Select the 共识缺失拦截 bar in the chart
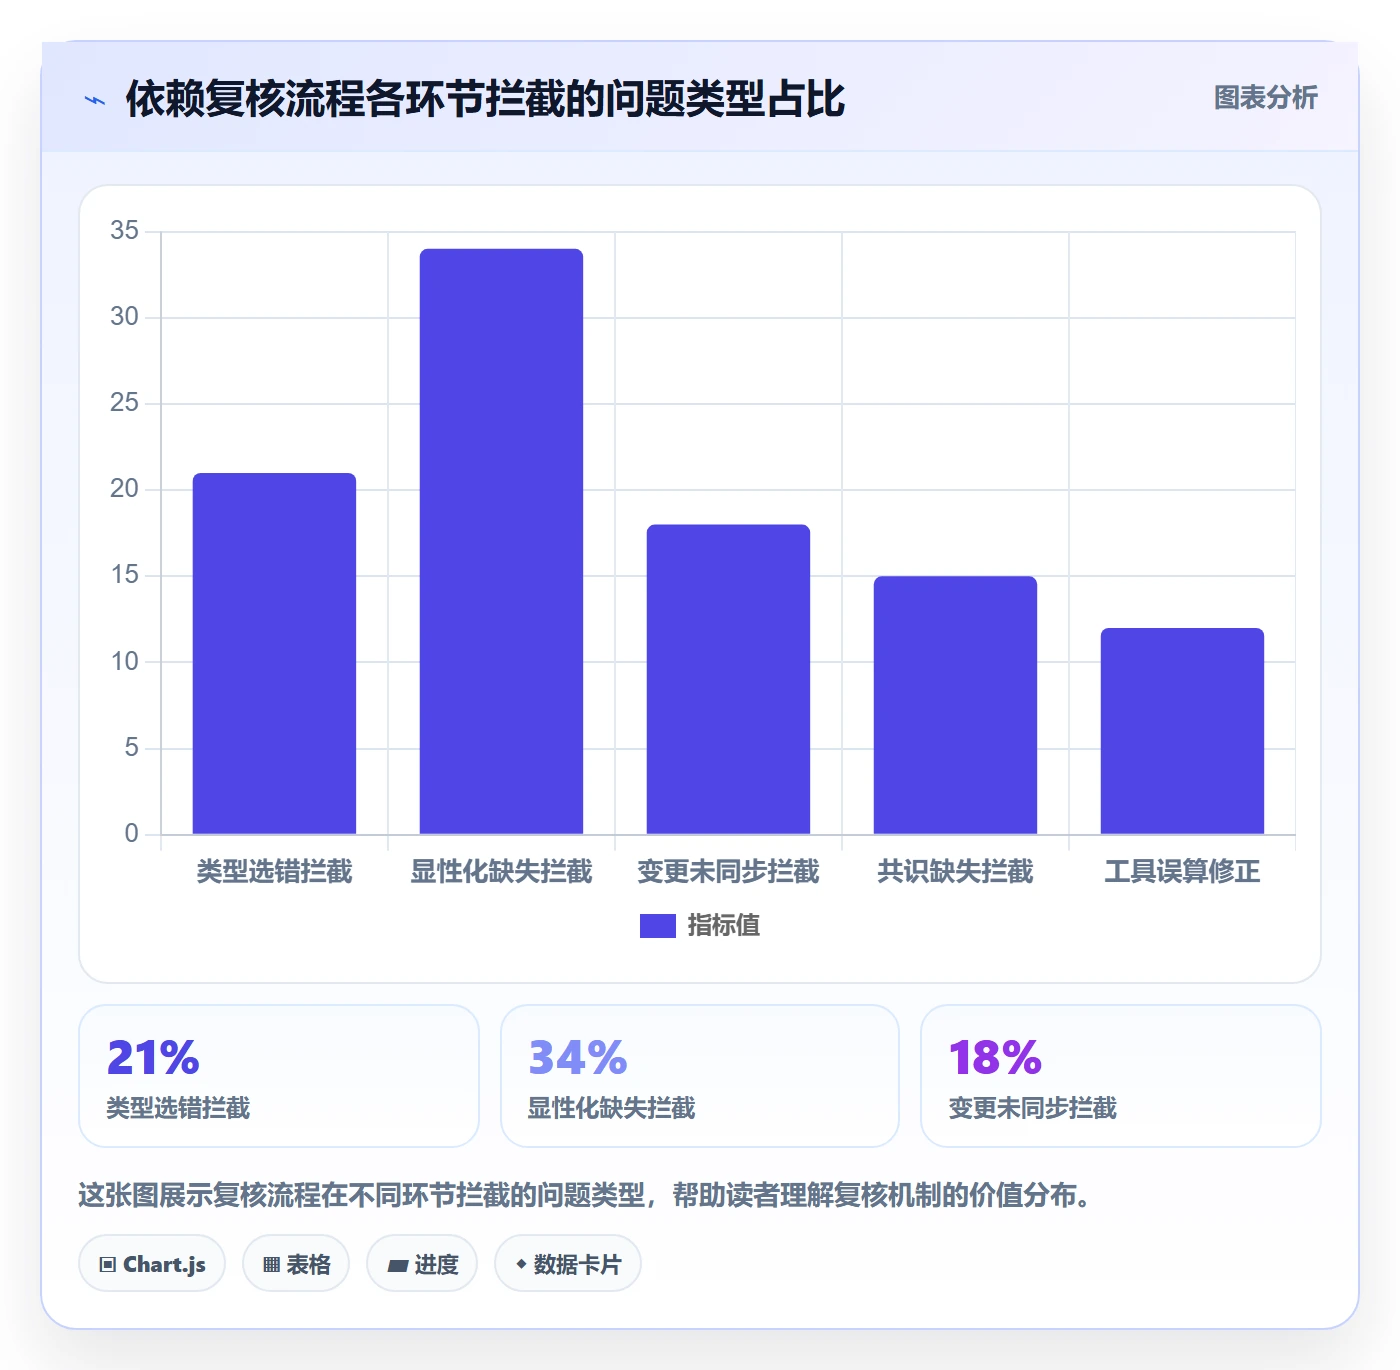The height and width of the screenshot is (1370, 1400). click(955, 705)
